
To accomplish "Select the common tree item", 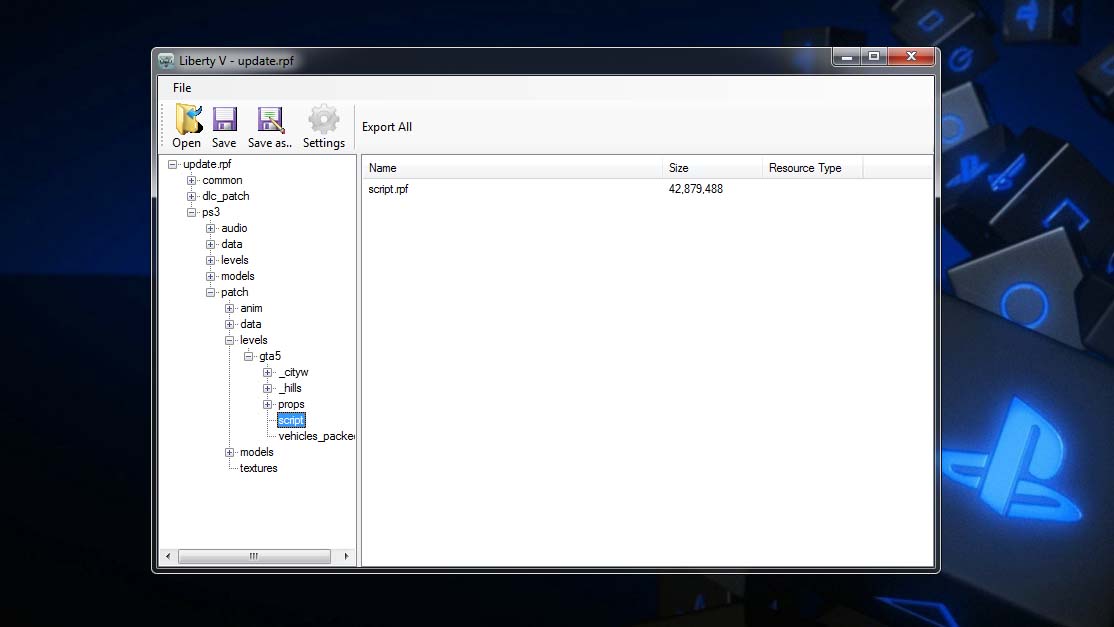I will [222, 180].
